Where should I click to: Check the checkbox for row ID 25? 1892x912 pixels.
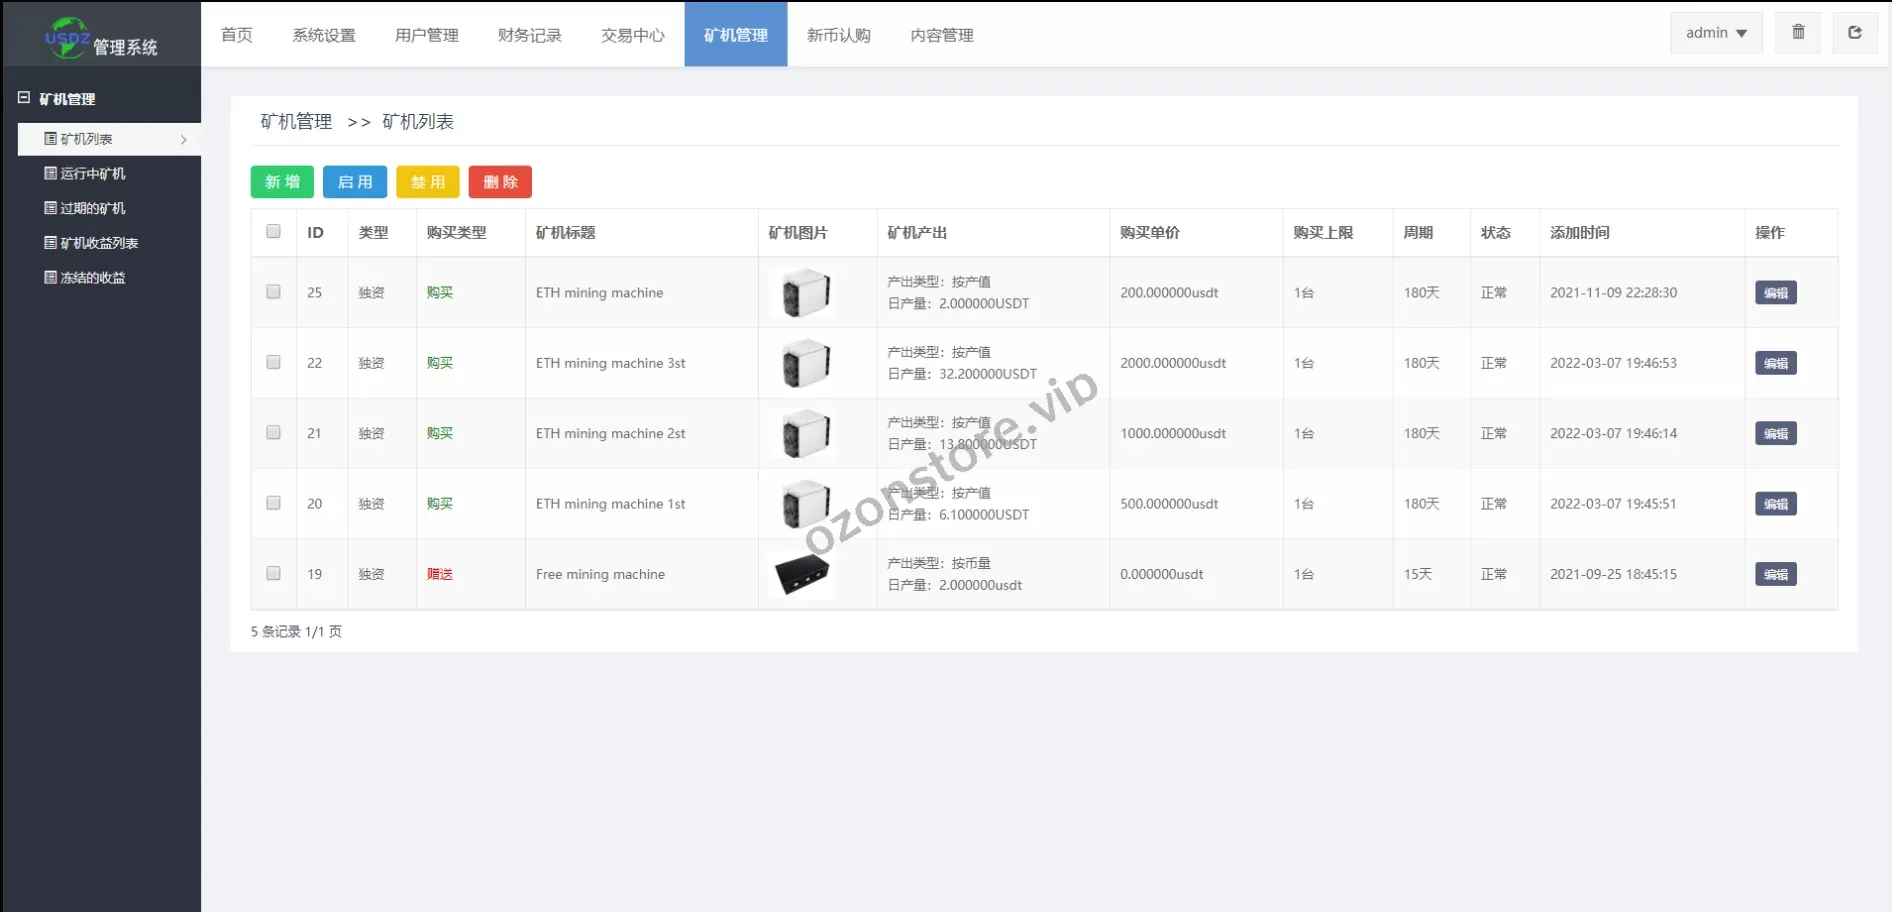click(x=273, y=292)
